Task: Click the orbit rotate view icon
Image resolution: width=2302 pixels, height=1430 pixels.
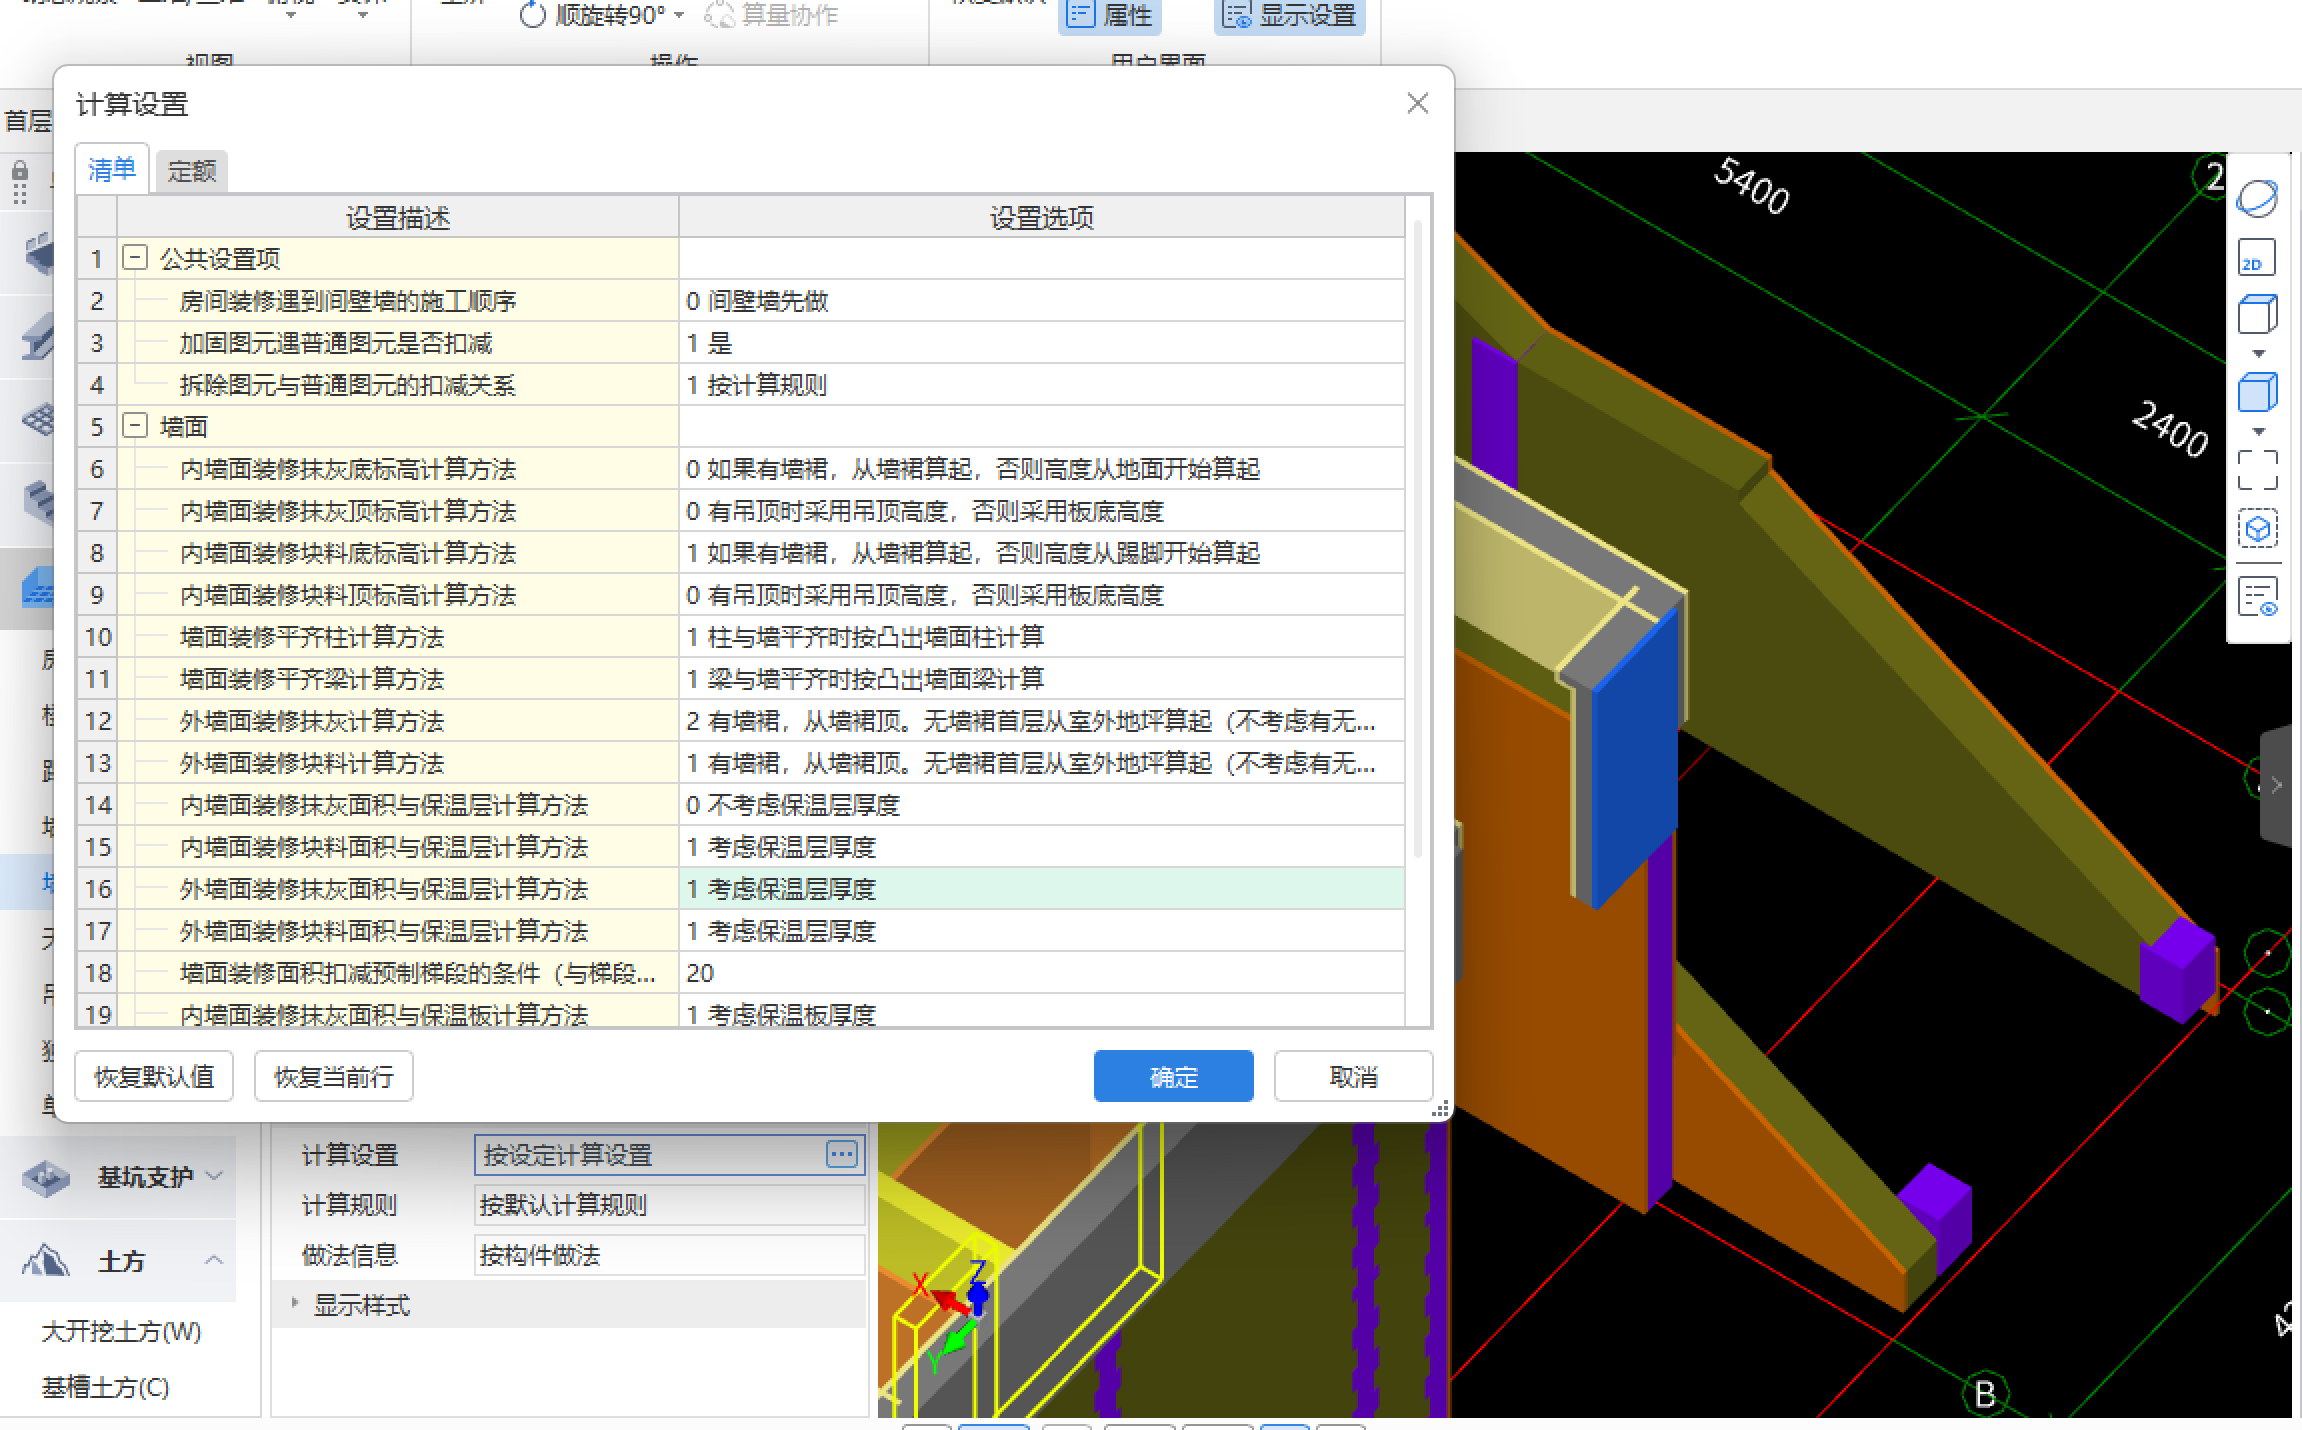Action: pos(2257,198)
